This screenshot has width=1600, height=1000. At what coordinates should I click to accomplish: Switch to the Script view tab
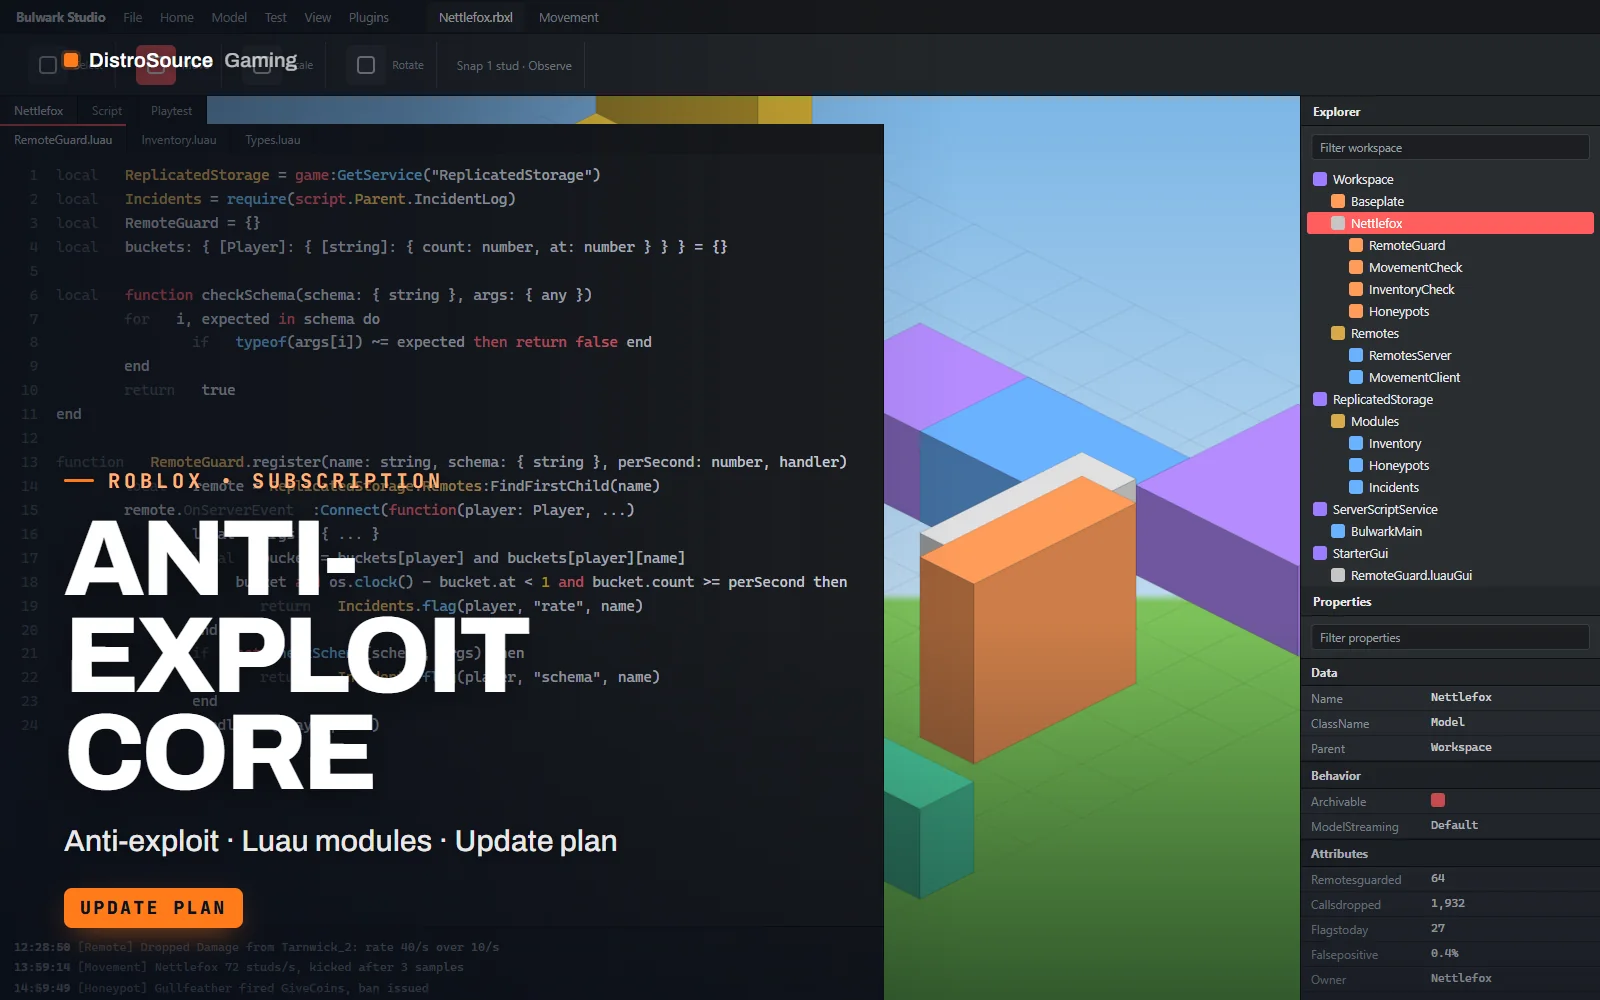107,111
